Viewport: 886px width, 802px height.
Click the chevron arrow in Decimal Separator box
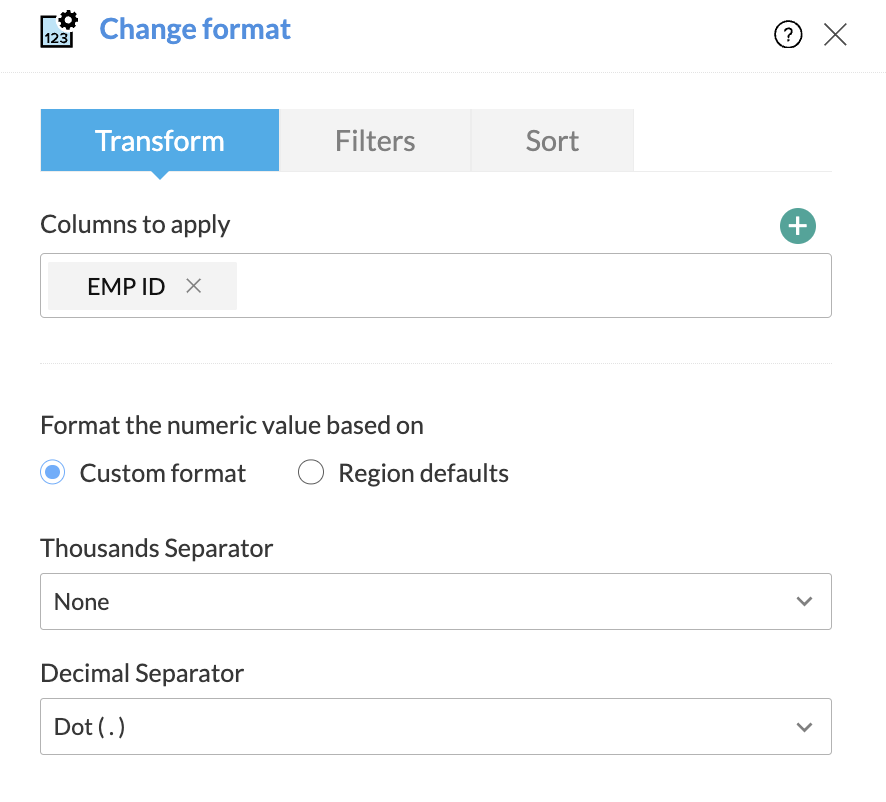(804, 726)
